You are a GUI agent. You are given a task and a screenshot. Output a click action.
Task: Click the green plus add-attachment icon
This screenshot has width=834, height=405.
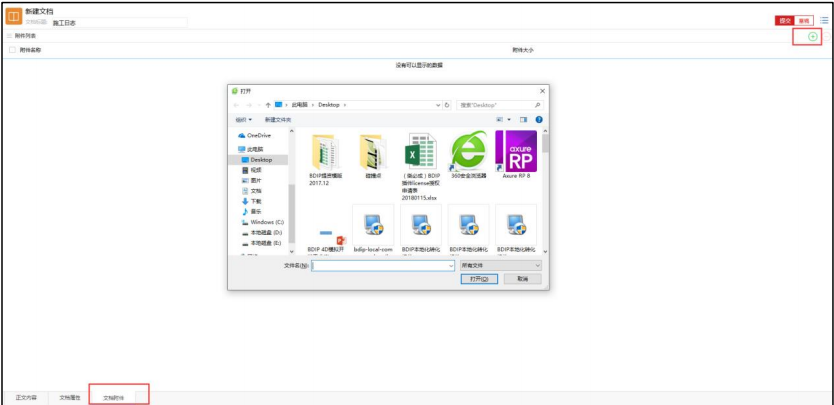812,36
